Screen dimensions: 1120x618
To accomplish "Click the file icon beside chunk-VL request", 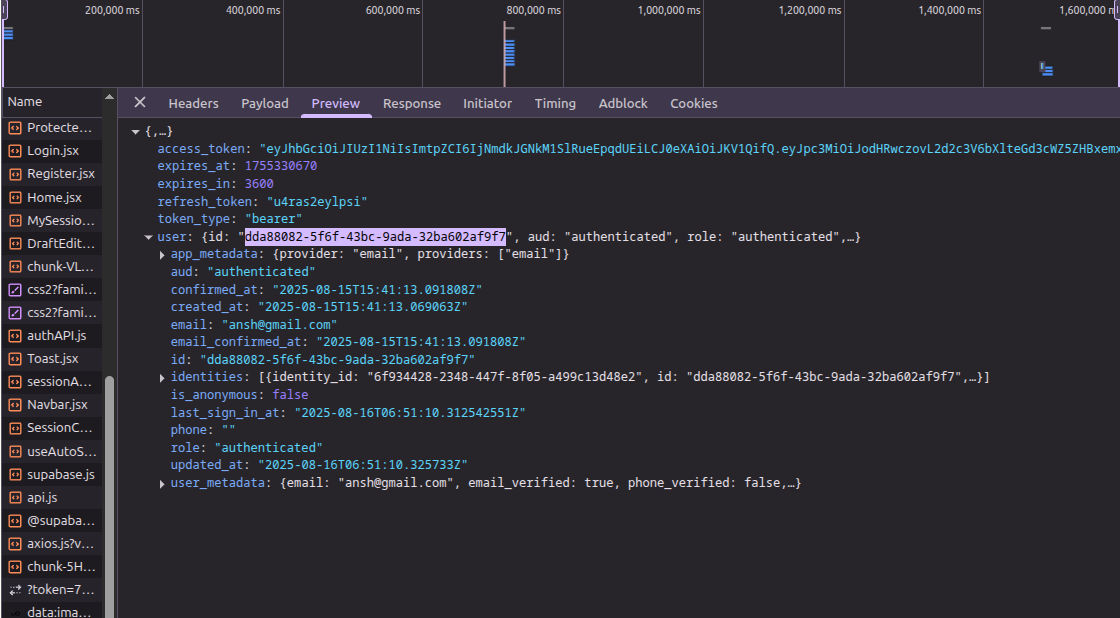I will (x=14, y=266).
